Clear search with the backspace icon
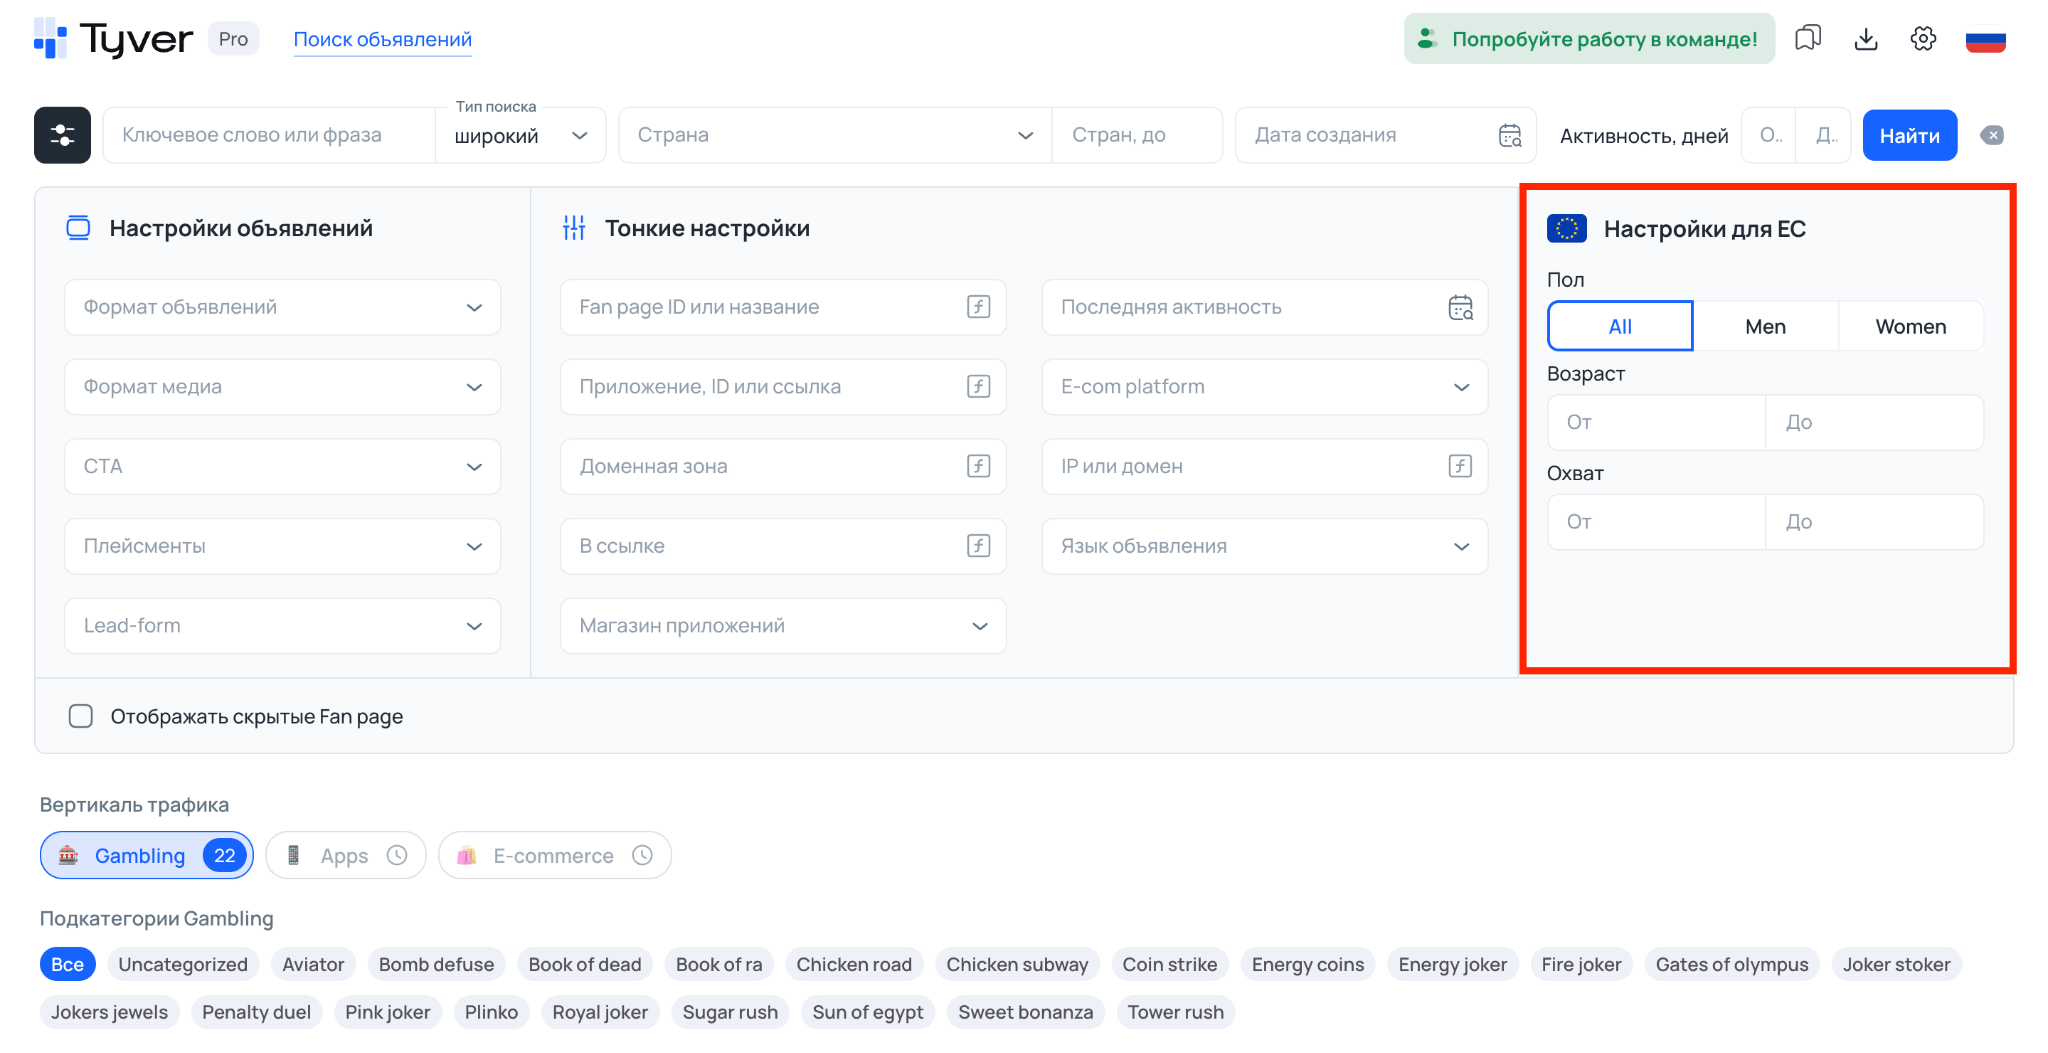 1992,135
